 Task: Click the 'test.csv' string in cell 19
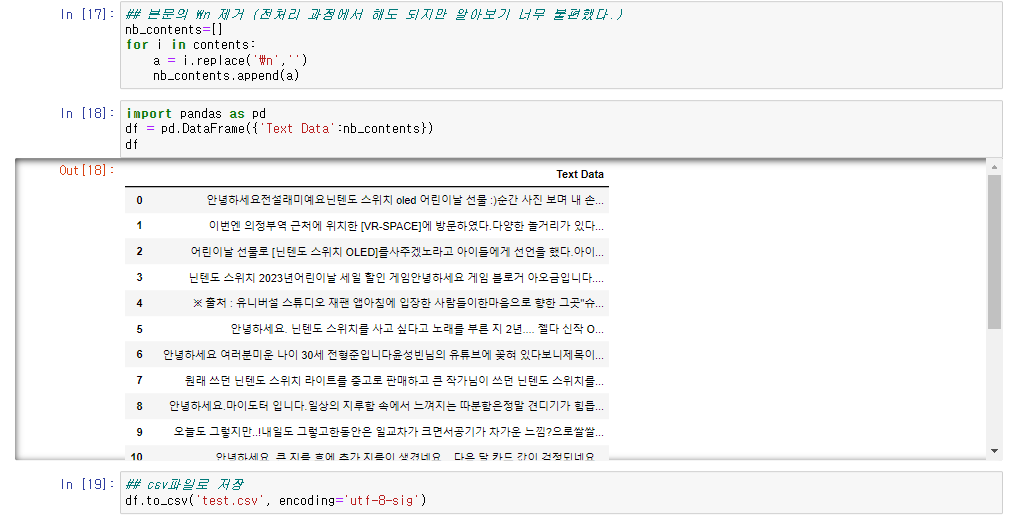coord(230,500)
